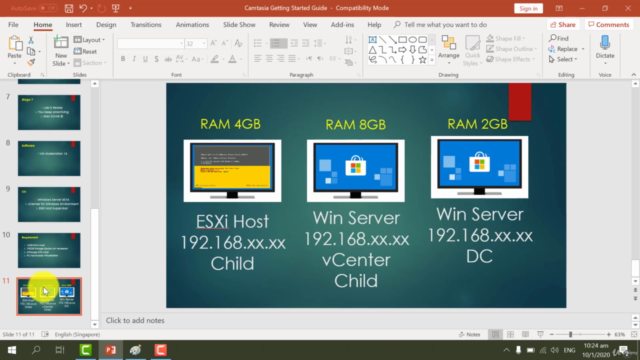Toggle Strikethrough formatting
This screenshot has width=640, height=360.
coord(168,59)
